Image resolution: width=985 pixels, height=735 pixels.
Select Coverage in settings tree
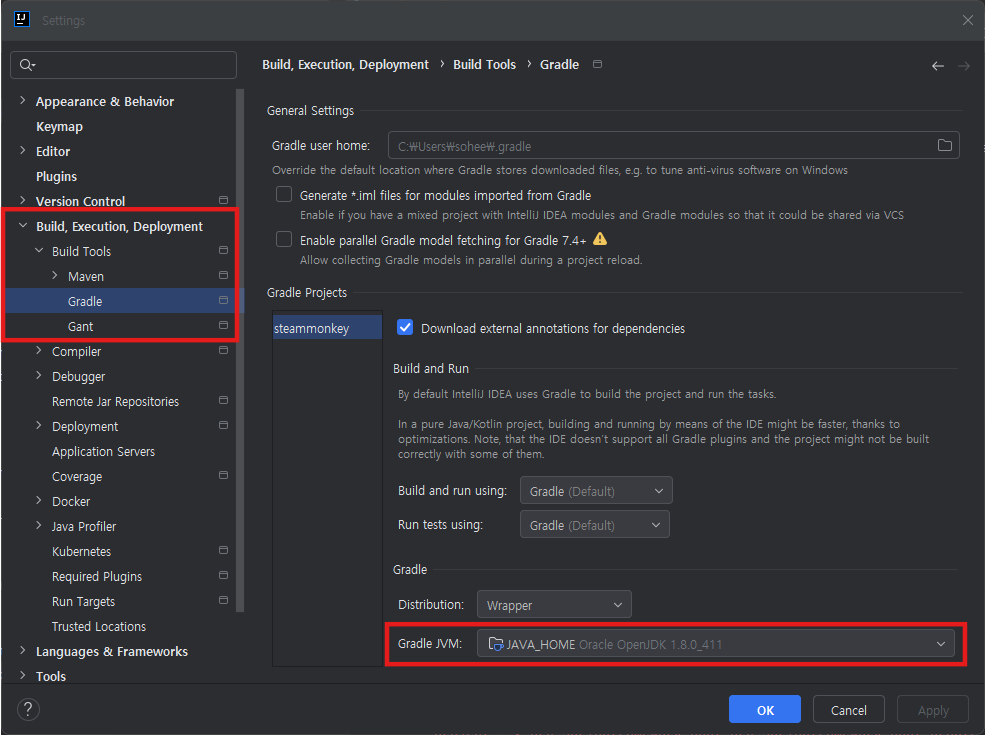77,477
